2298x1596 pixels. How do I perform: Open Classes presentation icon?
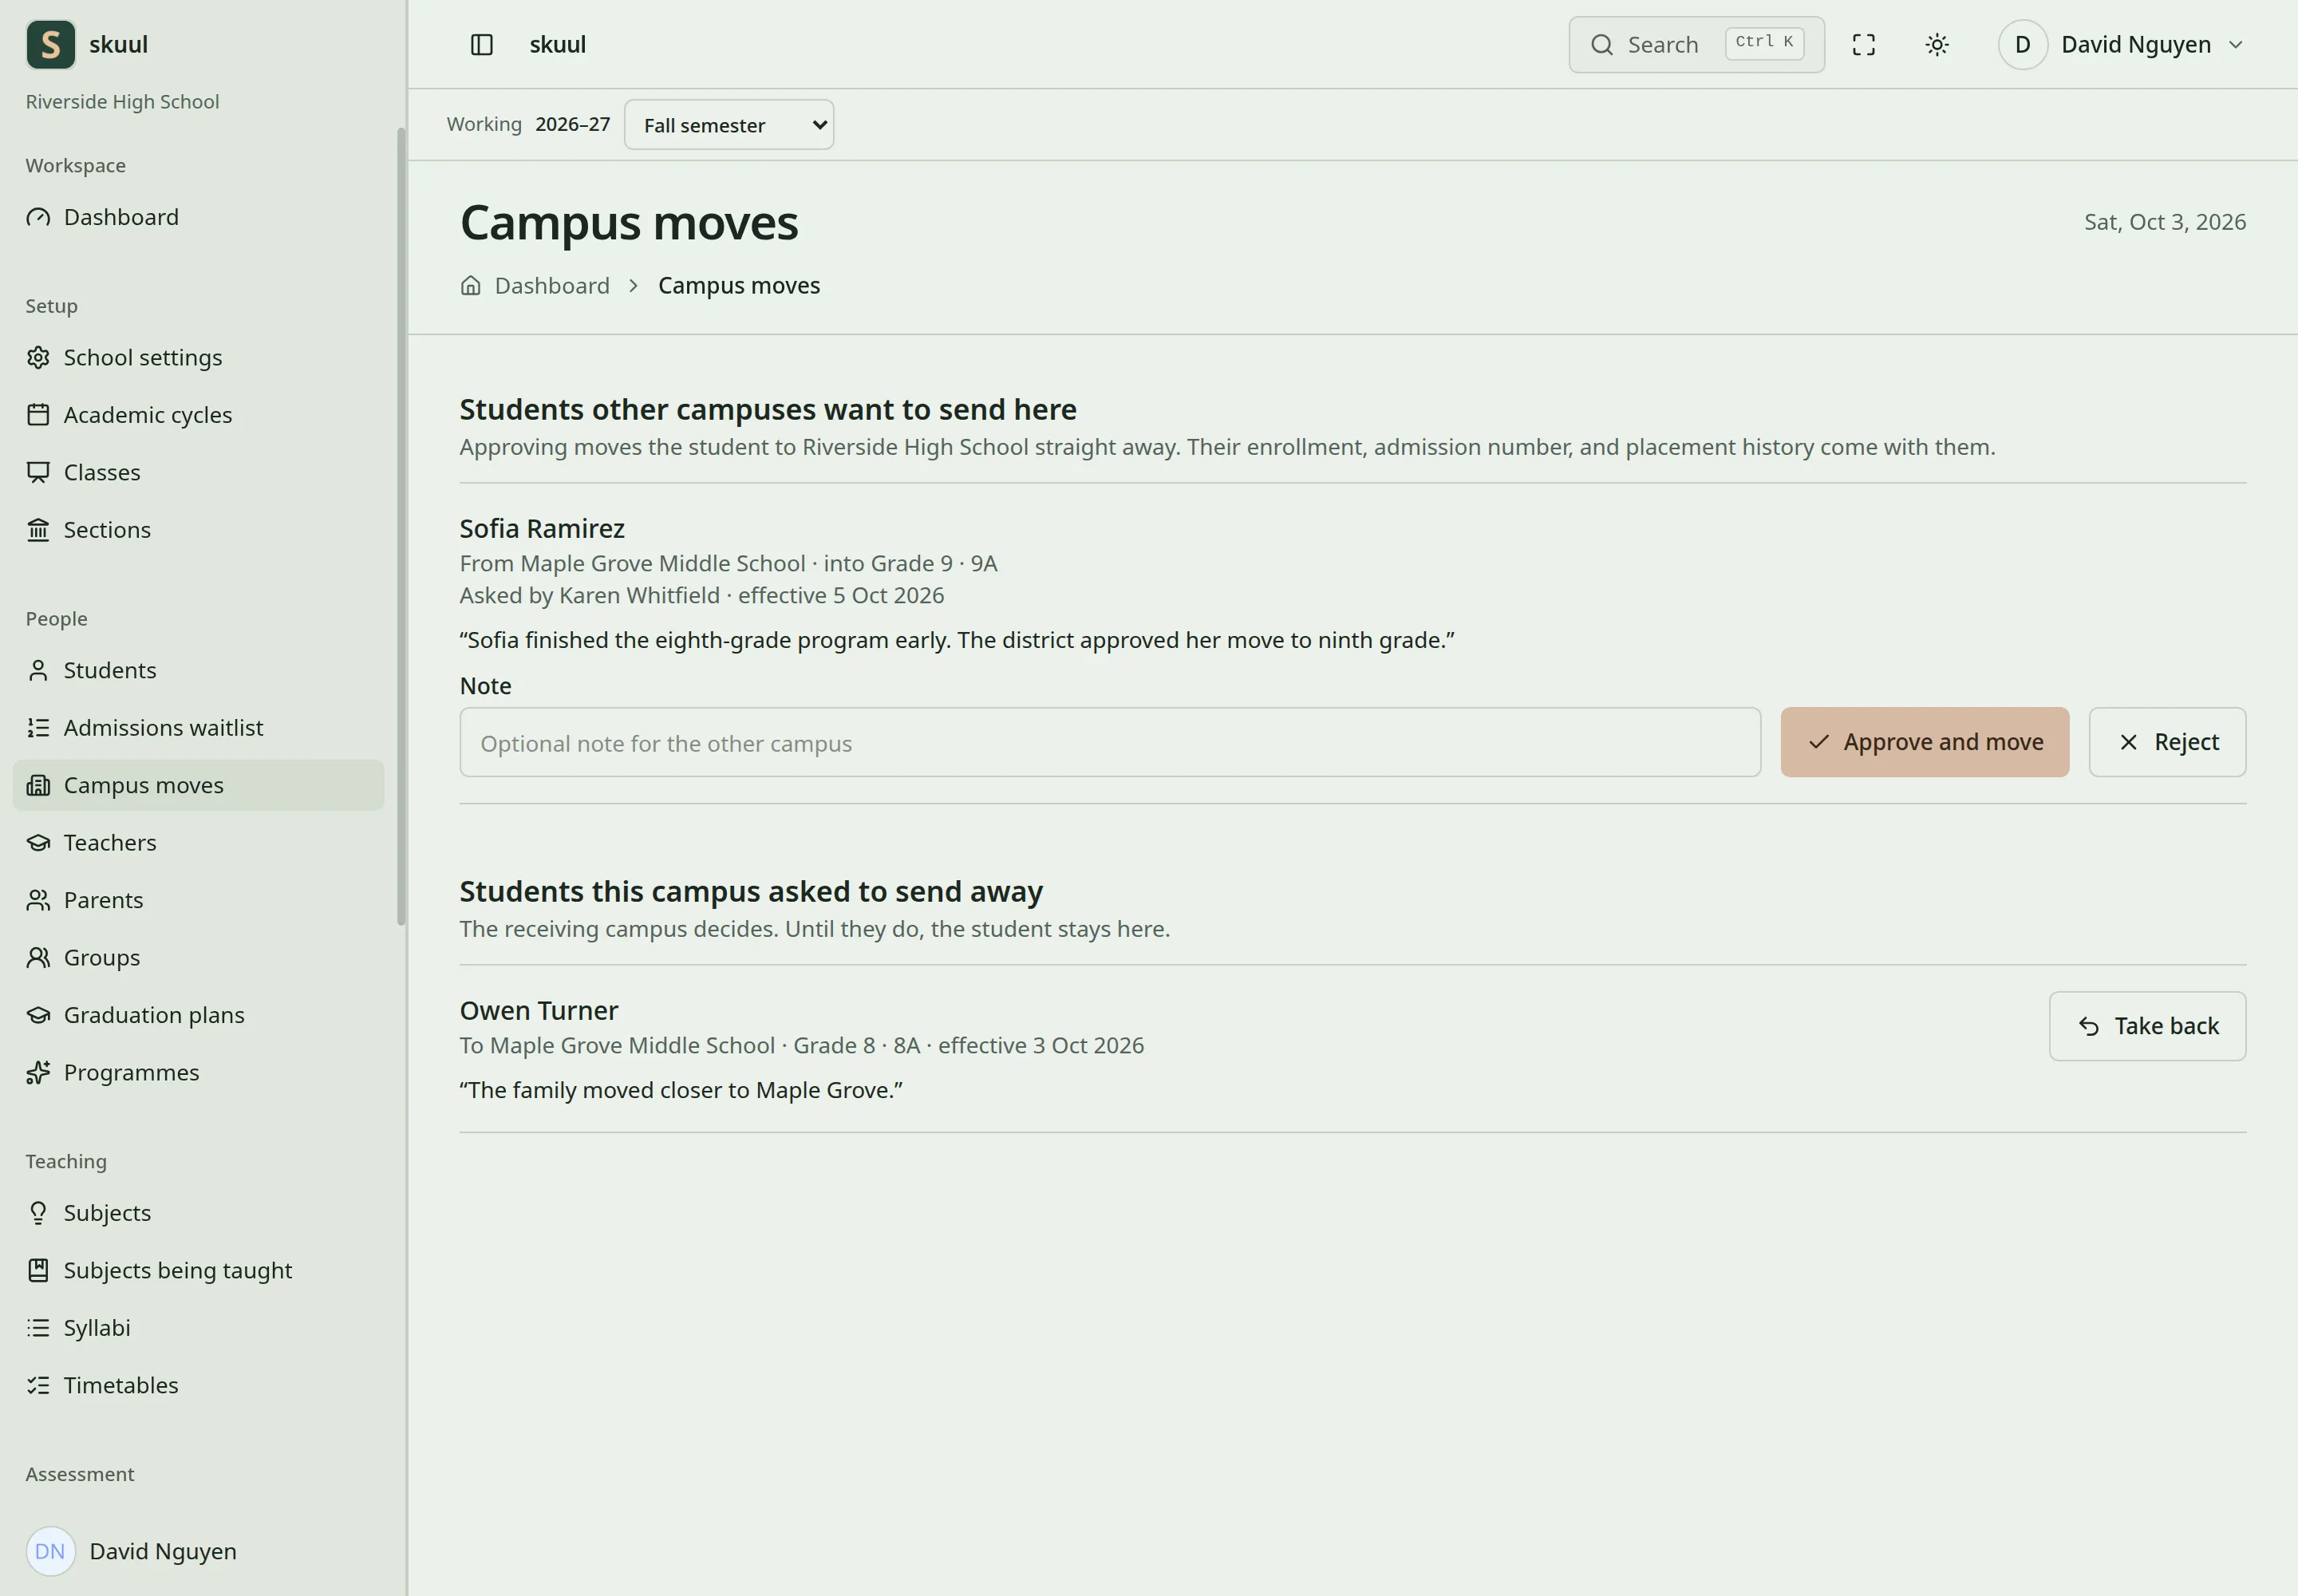pos(38,472)
